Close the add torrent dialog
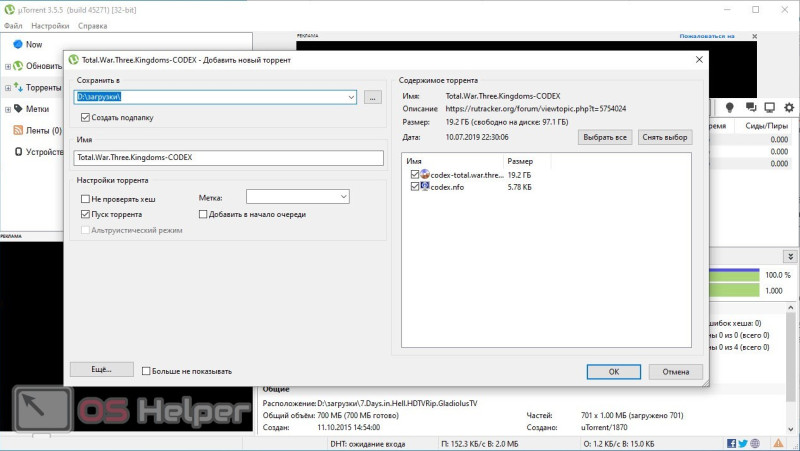This screenshot has height=451, width=800. tap(699, 60)
